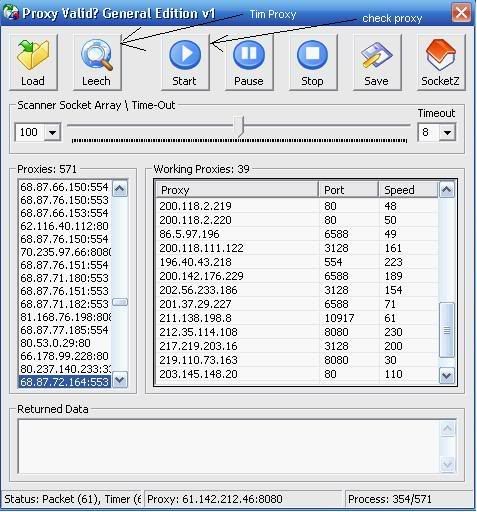This screenshot has height=512, width=477.
Task: Click the app icon in the title bar
Action: coord(11,13)
